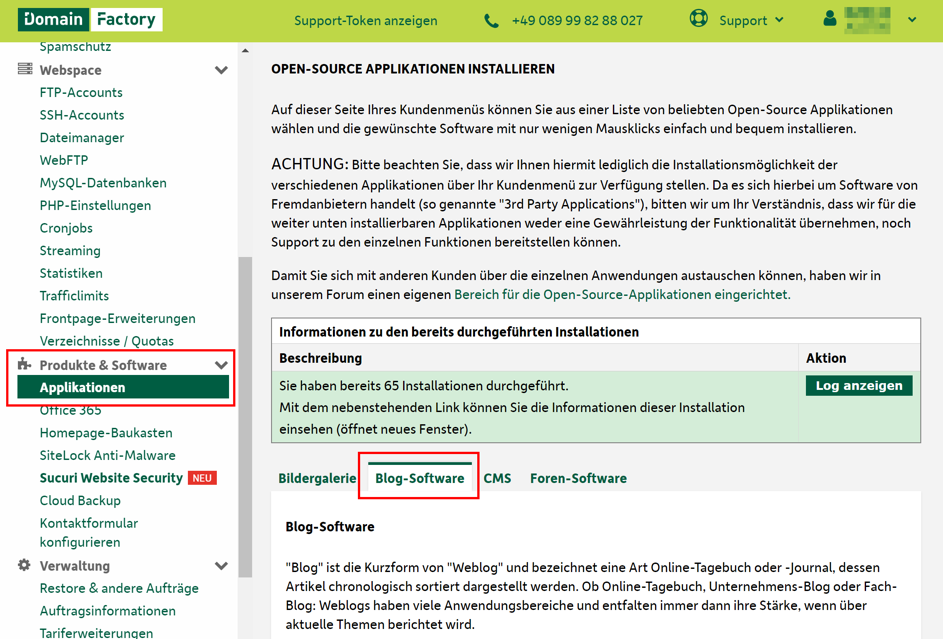
Task: Select the Blog-Software tab
Action: 420,478
